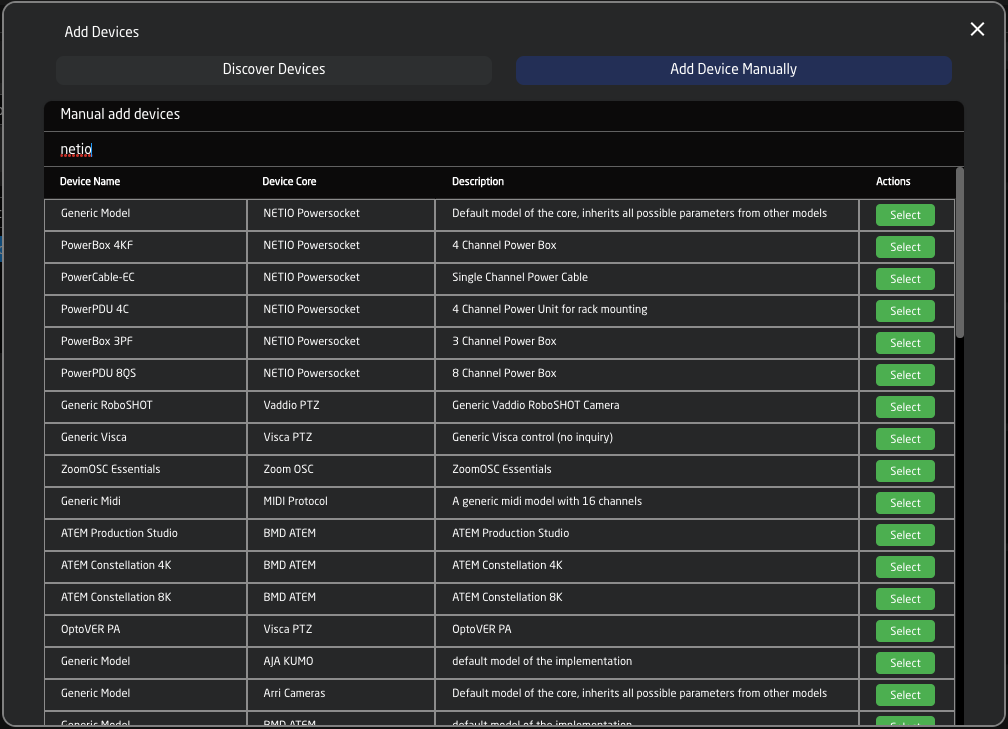Click the device list vertical scrollbar thumb
This screenshot has width=1008, height=729.
[x=959, y=252]
